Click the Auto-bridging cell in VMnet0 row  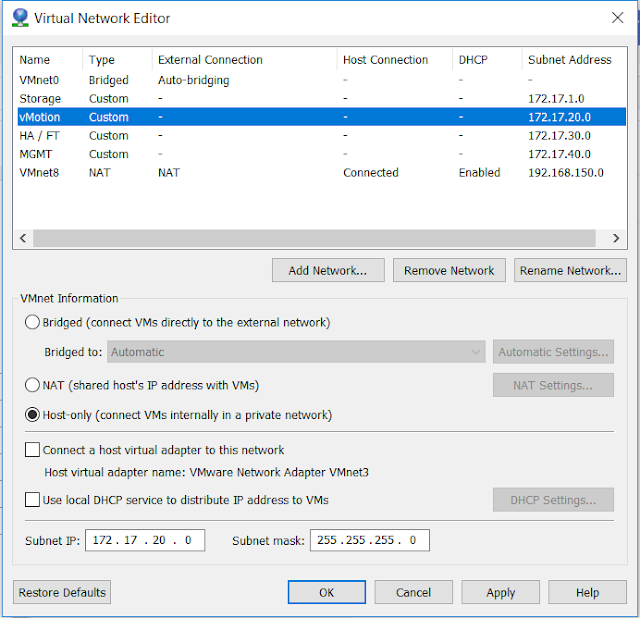(x=194, y=80)
